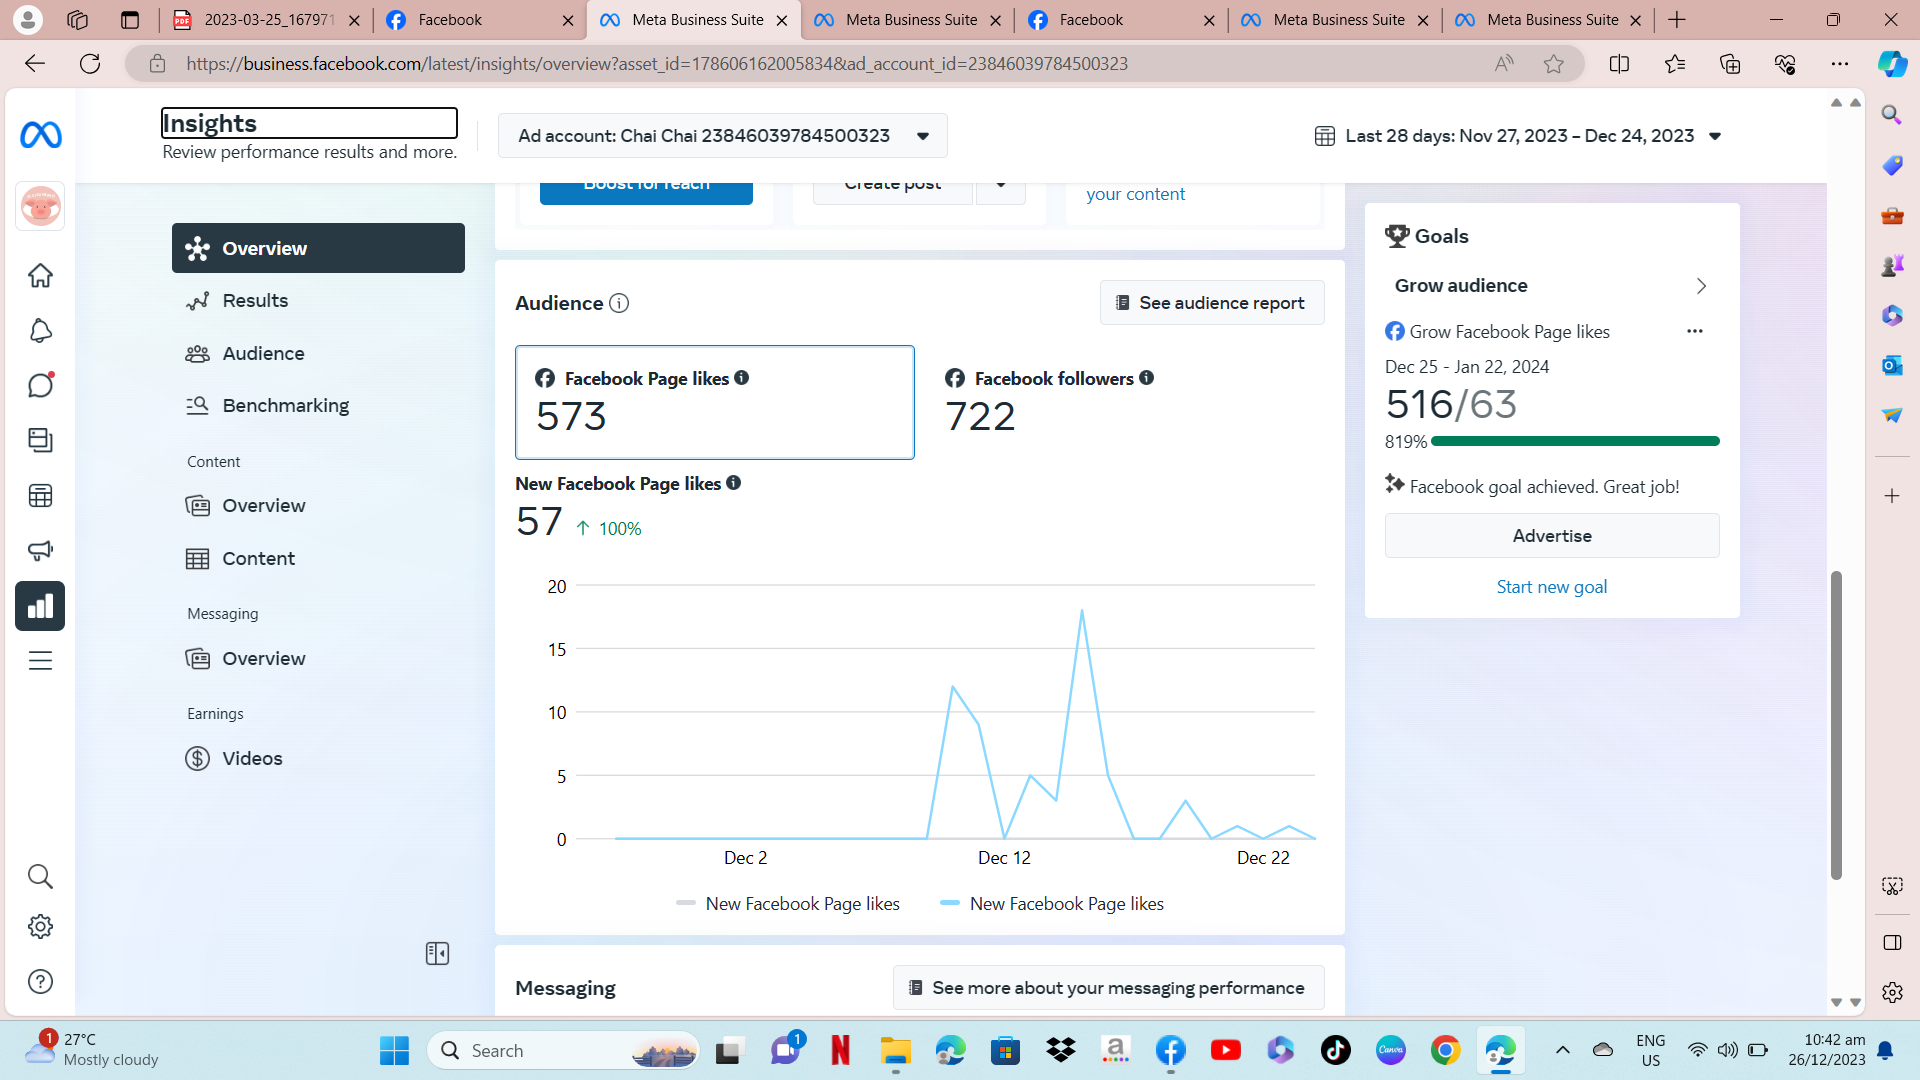
Task: Select Overview in Insights navigation
Action: 318,248
